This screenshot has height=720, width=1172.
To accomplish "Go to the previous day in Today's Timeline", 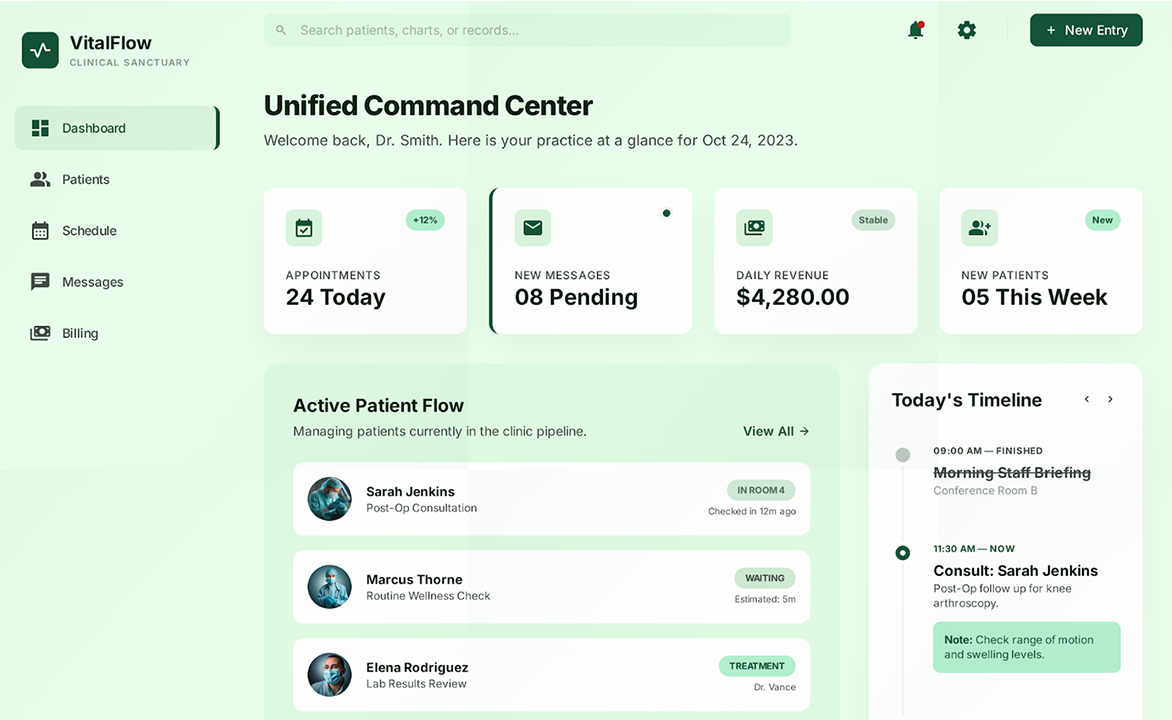I will (1086, 399).
